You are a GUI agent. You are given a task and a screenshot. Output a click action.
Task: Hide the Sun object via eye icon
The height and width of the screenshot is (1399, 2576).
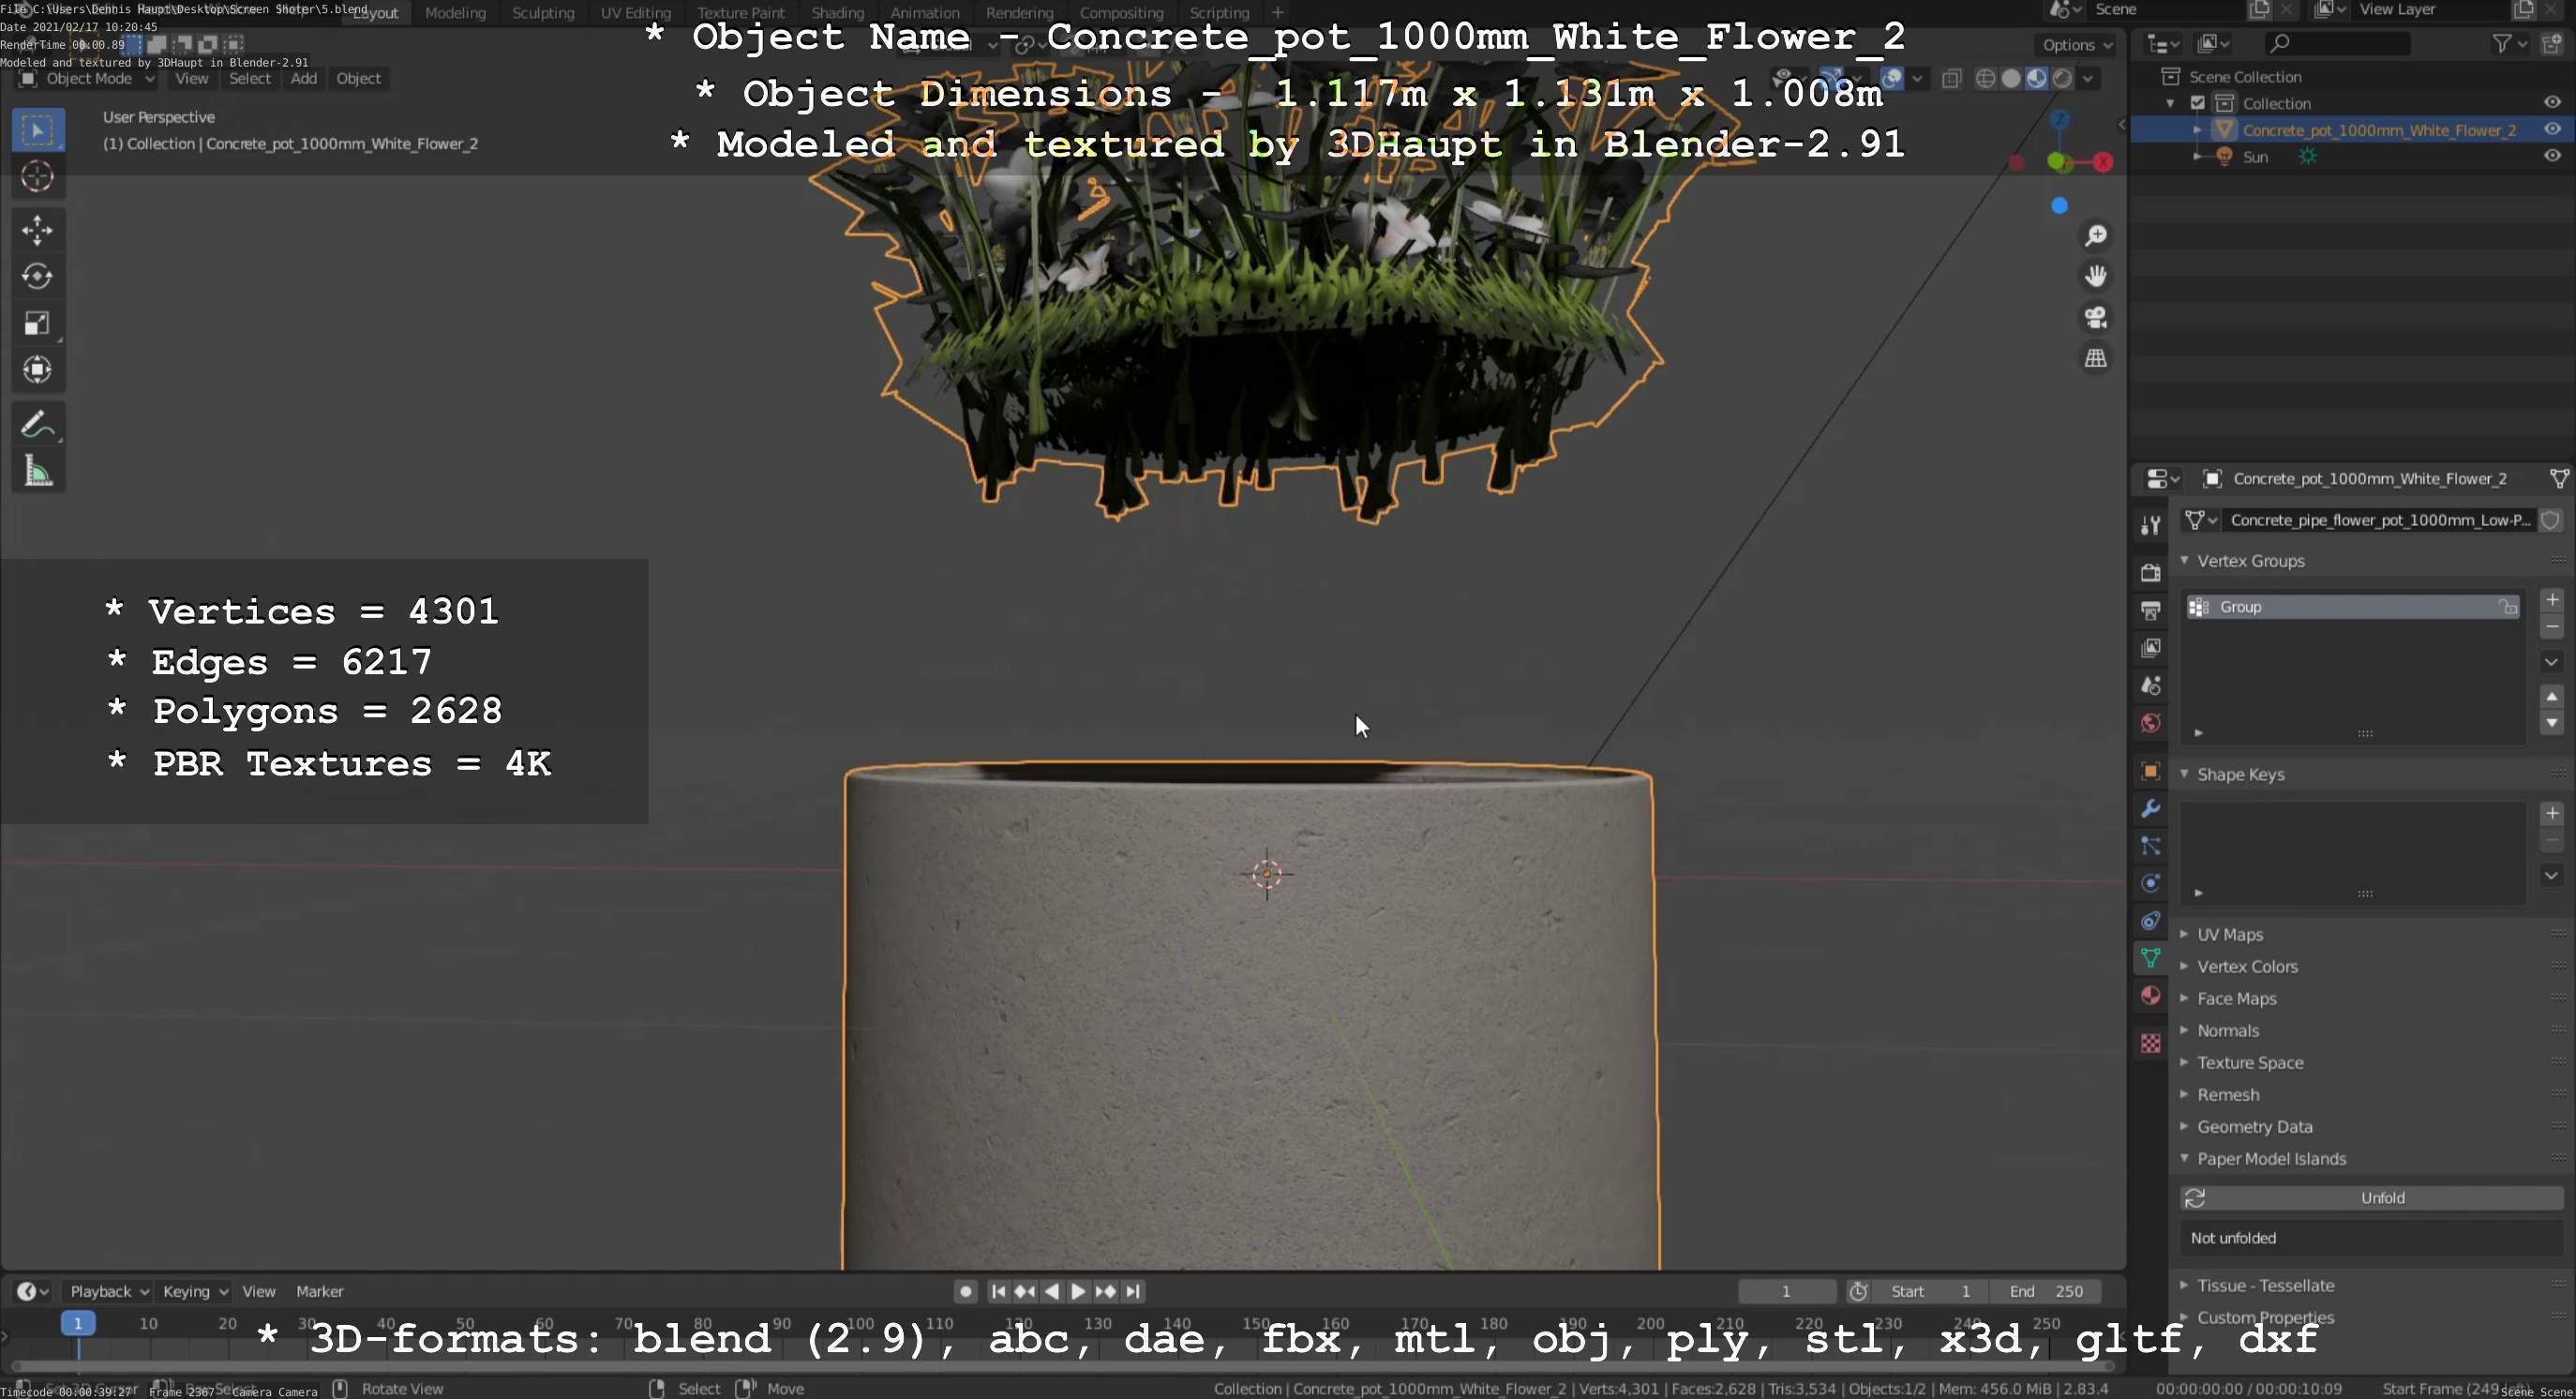pyautogui.click(x=2552, y=155)
